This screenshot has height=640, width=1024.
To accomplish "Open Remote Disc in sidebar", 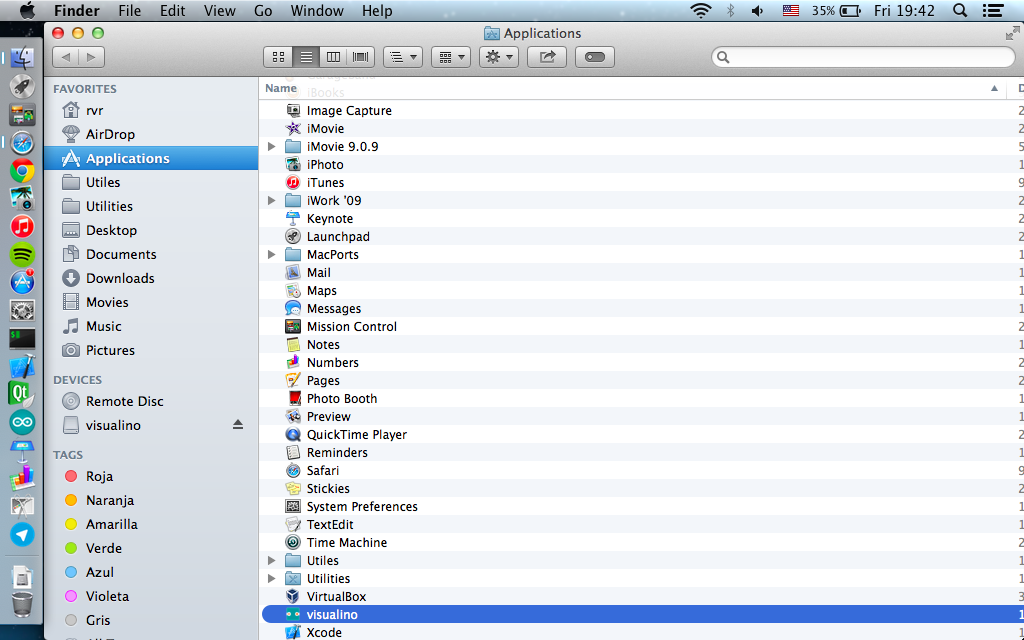I will 151,401.
